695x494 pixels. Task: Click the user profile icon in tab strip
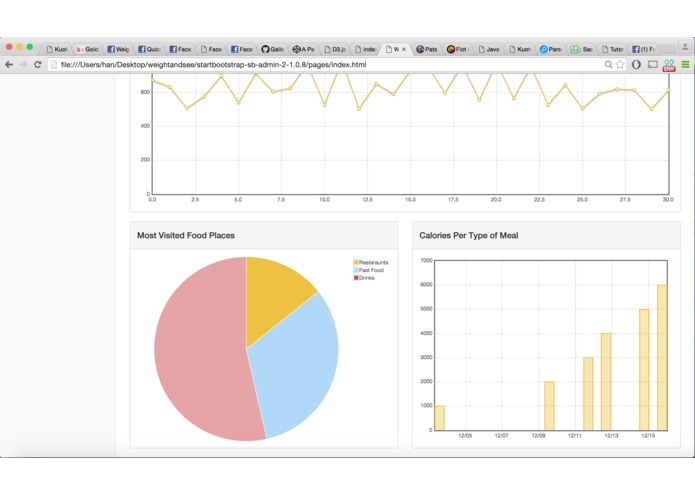685,47
